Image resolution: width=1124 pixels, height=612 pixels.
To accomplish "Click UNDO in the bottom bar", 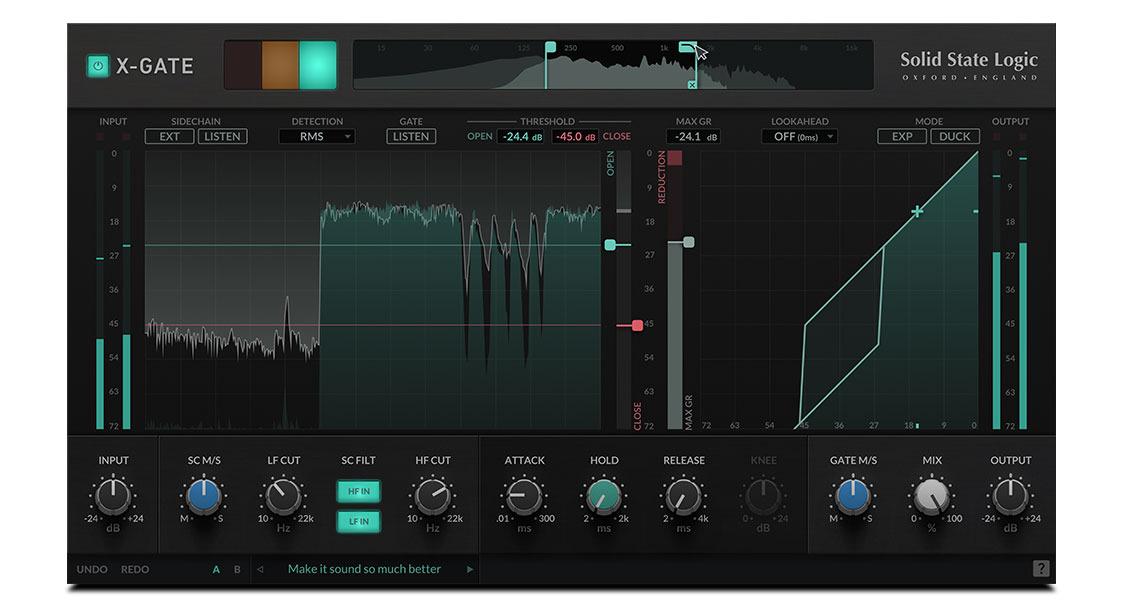I will (x=92, y=569).
